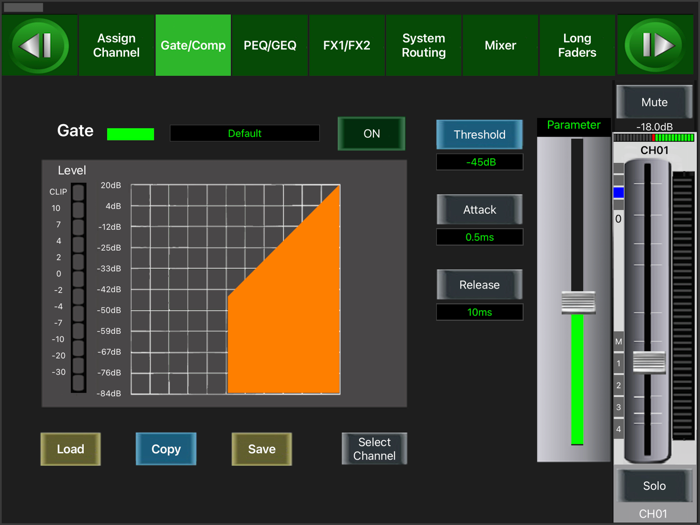The width and height of the screenshot is (700, 525).
Task: Click the CH01 label above the fader
Action: (x=654, y=150)
